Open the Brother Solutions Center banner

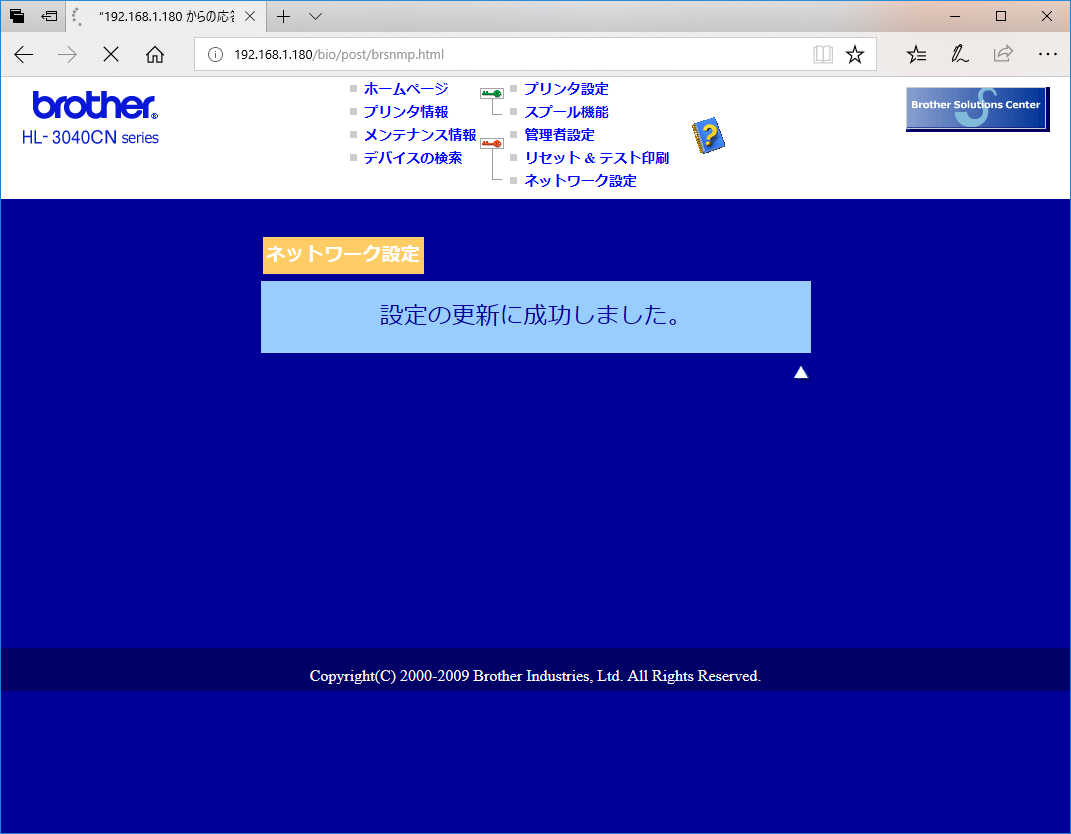(976, 108)
